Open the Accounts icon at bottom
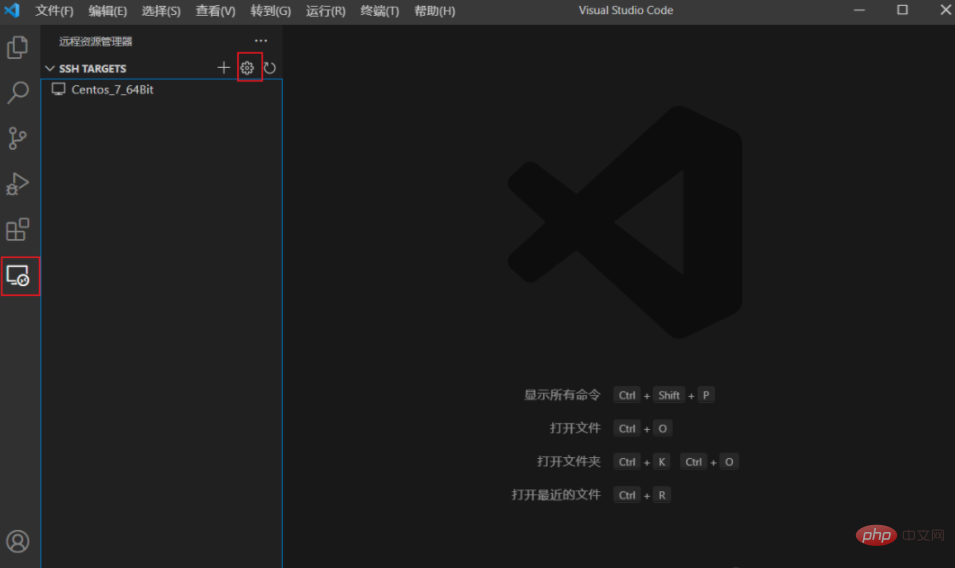The height and width of the screenshot is (568, 955). (x=18, y=541)
